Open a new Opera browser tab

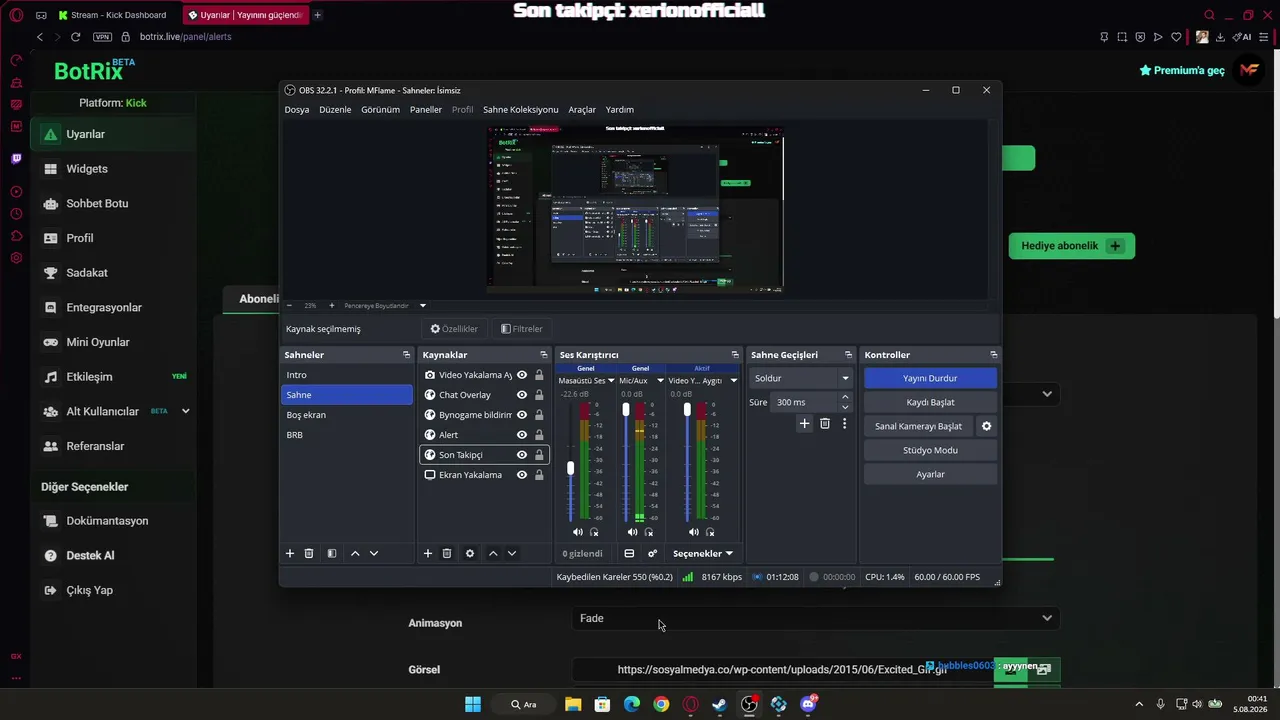(317, 15)
